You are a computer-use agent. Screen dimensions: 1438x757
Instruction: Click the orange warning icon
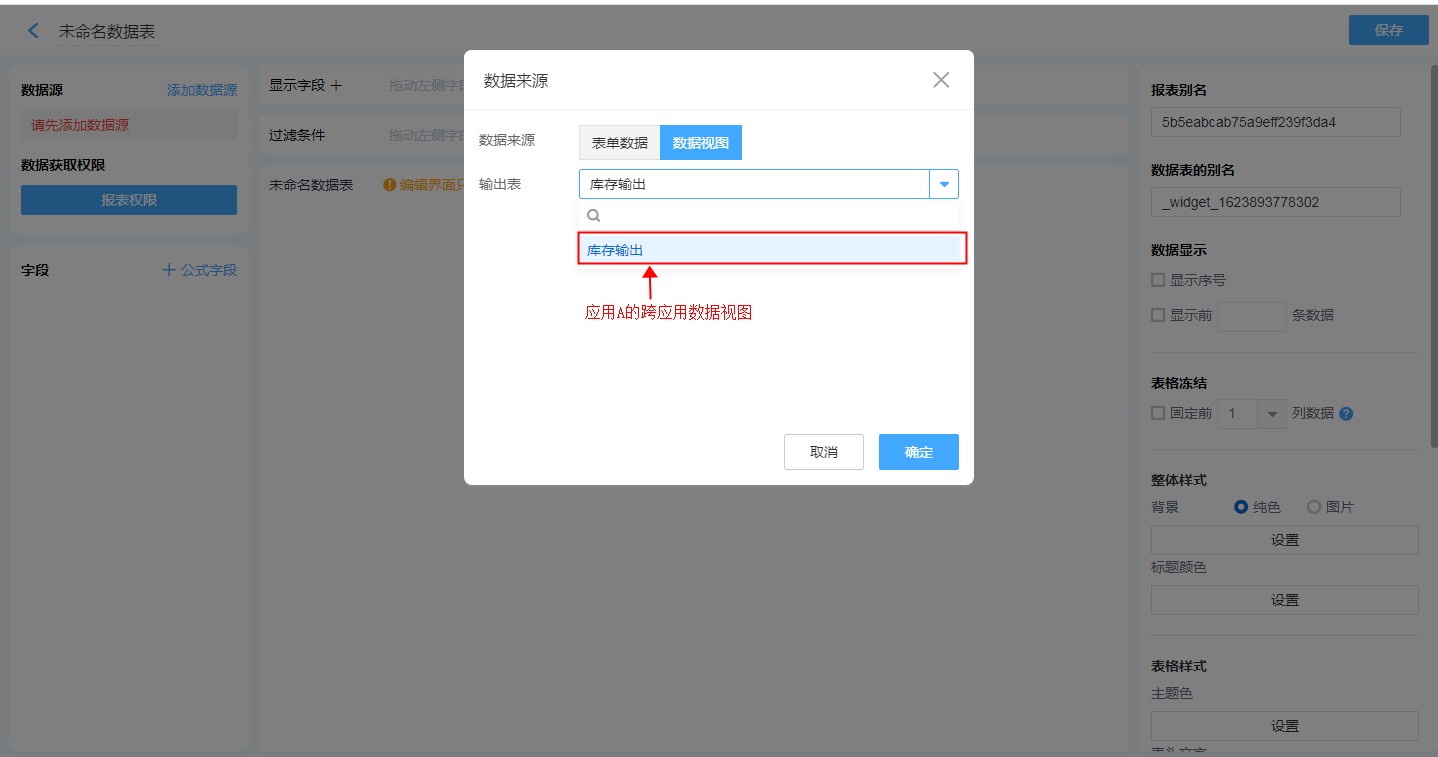(x=389, y=185)
